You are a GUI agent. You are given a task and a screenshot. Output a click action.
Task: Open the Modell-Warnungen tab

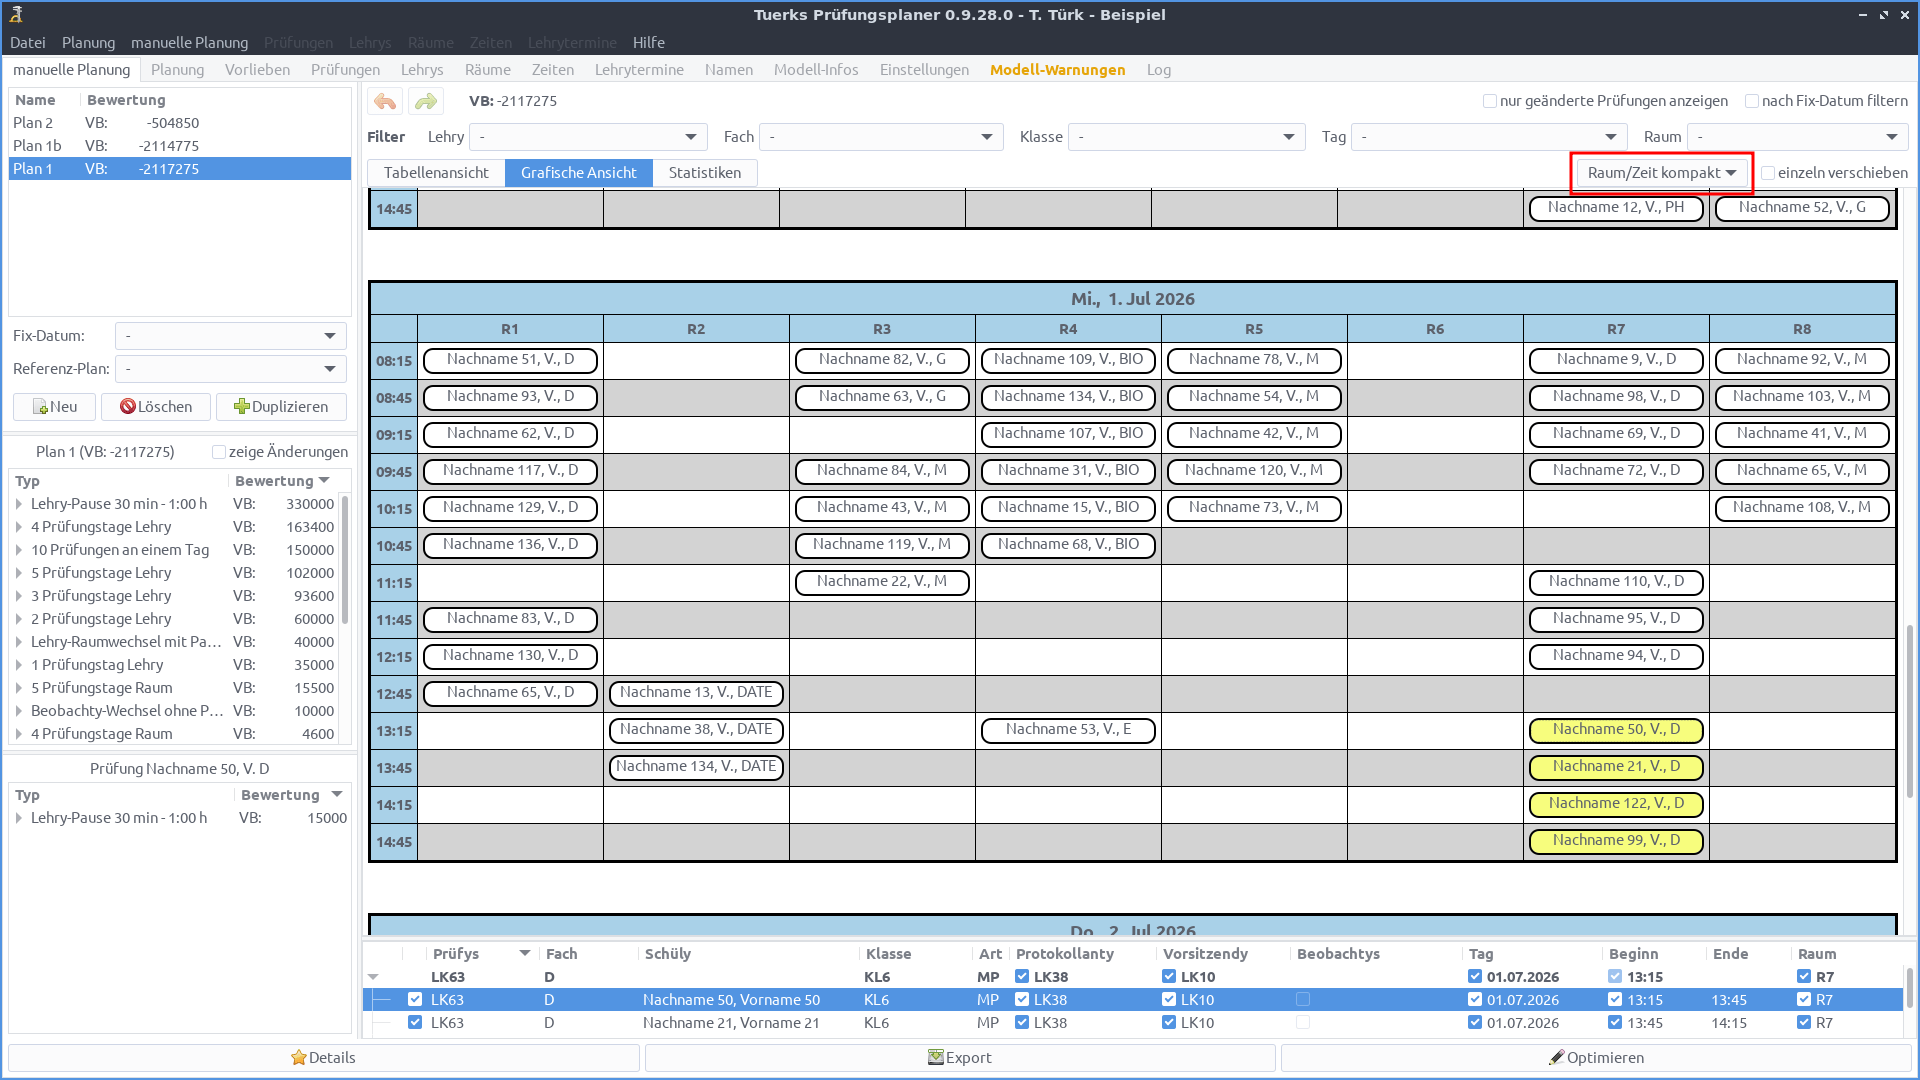pyautogui.click(x=1057, y=70)
